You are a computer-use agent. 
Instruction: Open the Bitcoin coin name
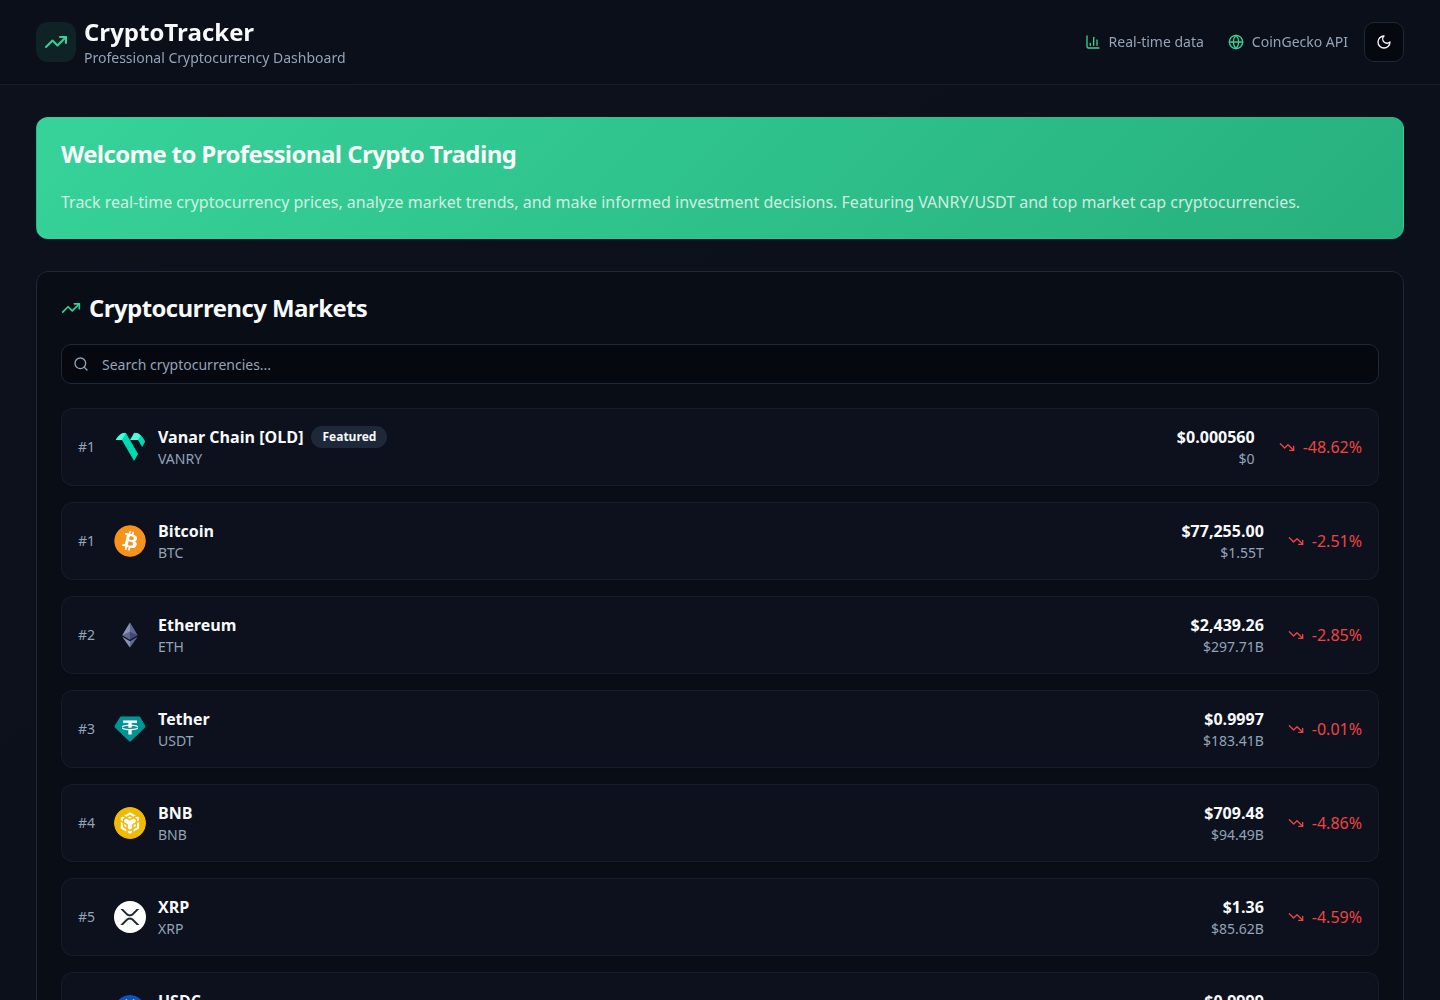[x=186, y=531]
